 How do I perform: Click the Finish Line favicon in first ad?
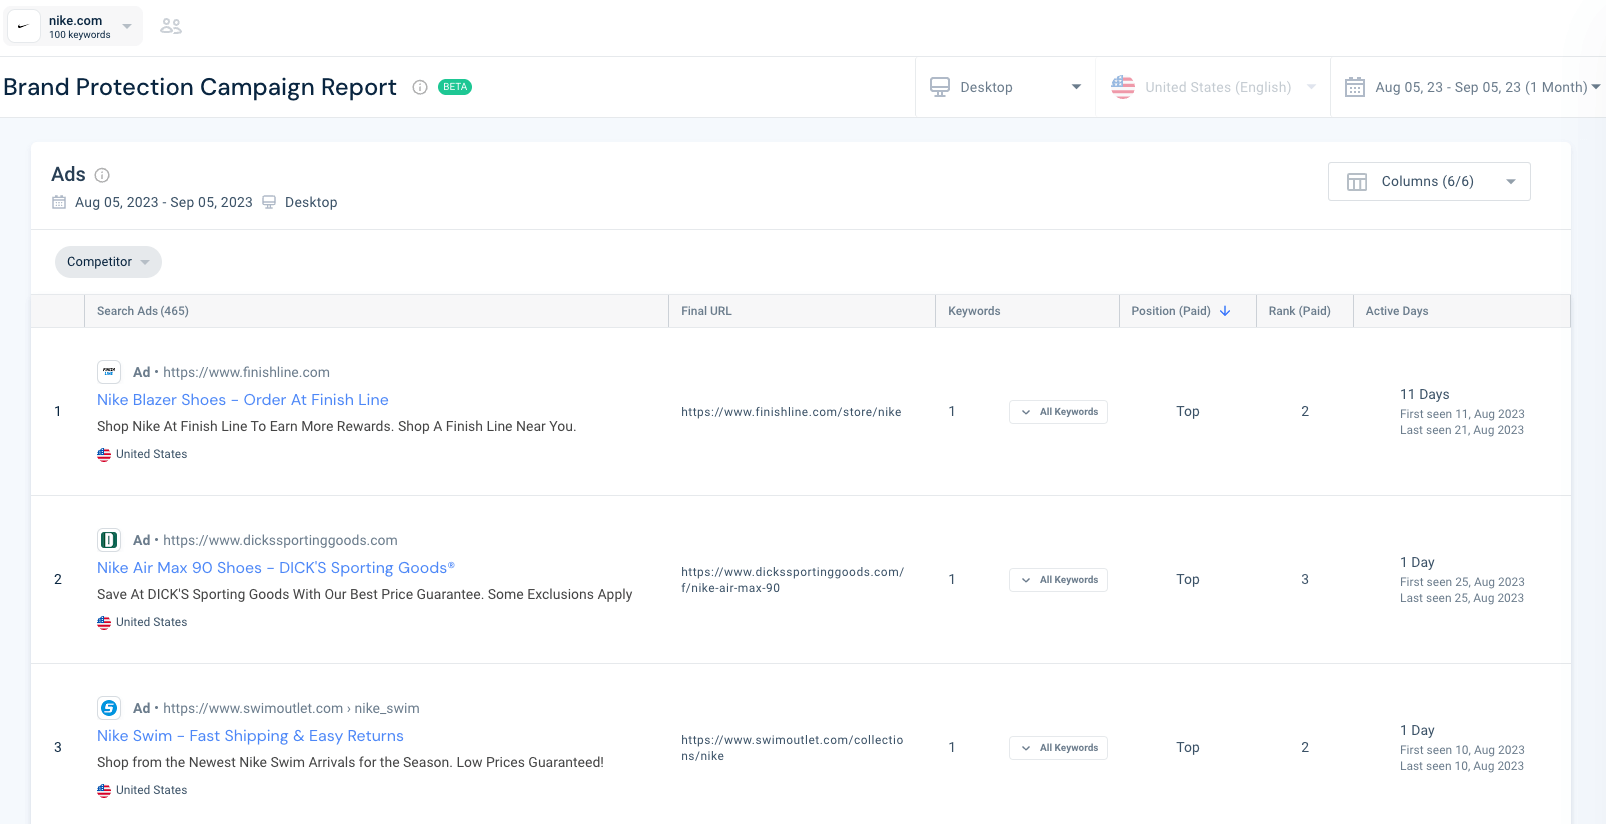point(109,372)
